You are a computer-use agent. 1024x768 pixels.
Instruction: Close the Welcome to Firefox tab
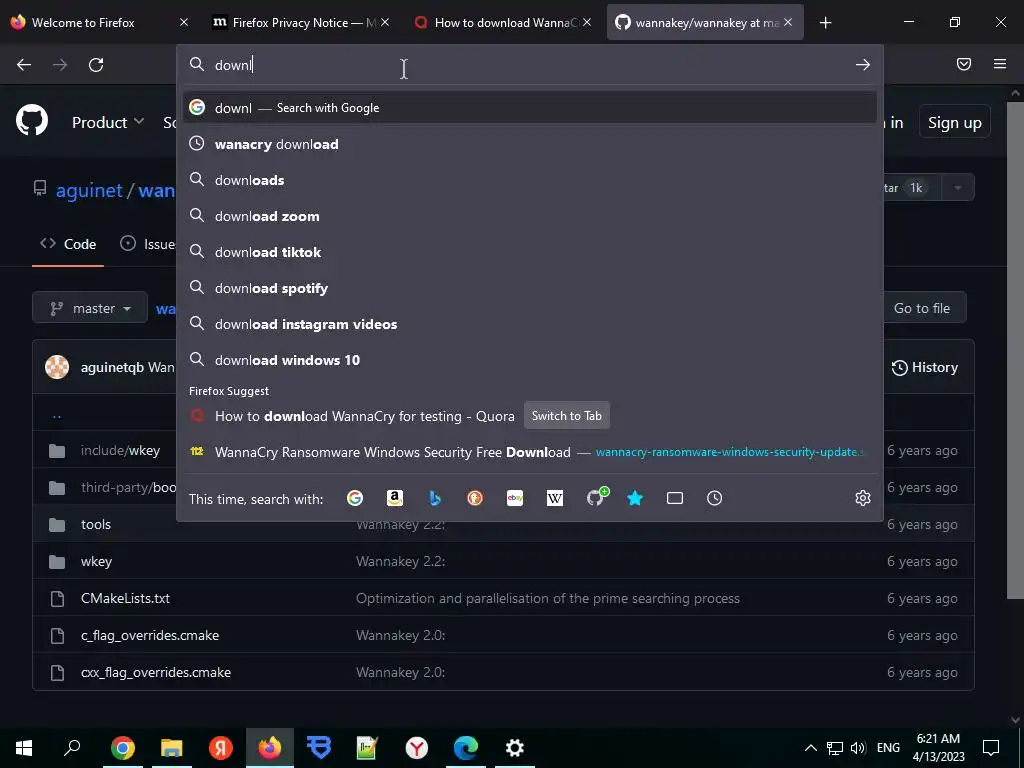coord(184,23)
